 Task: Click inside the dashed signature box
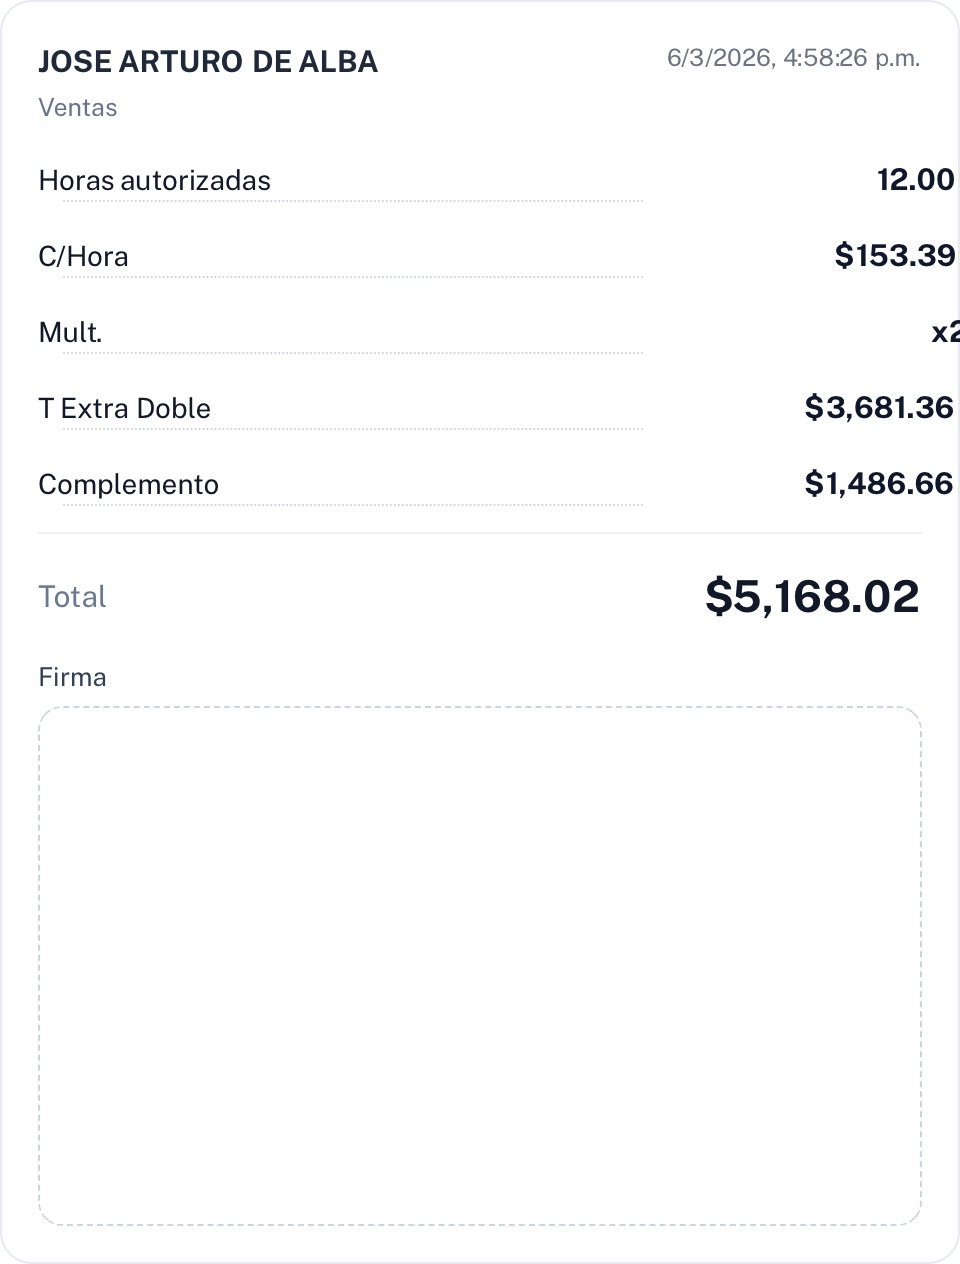point(480,966)
